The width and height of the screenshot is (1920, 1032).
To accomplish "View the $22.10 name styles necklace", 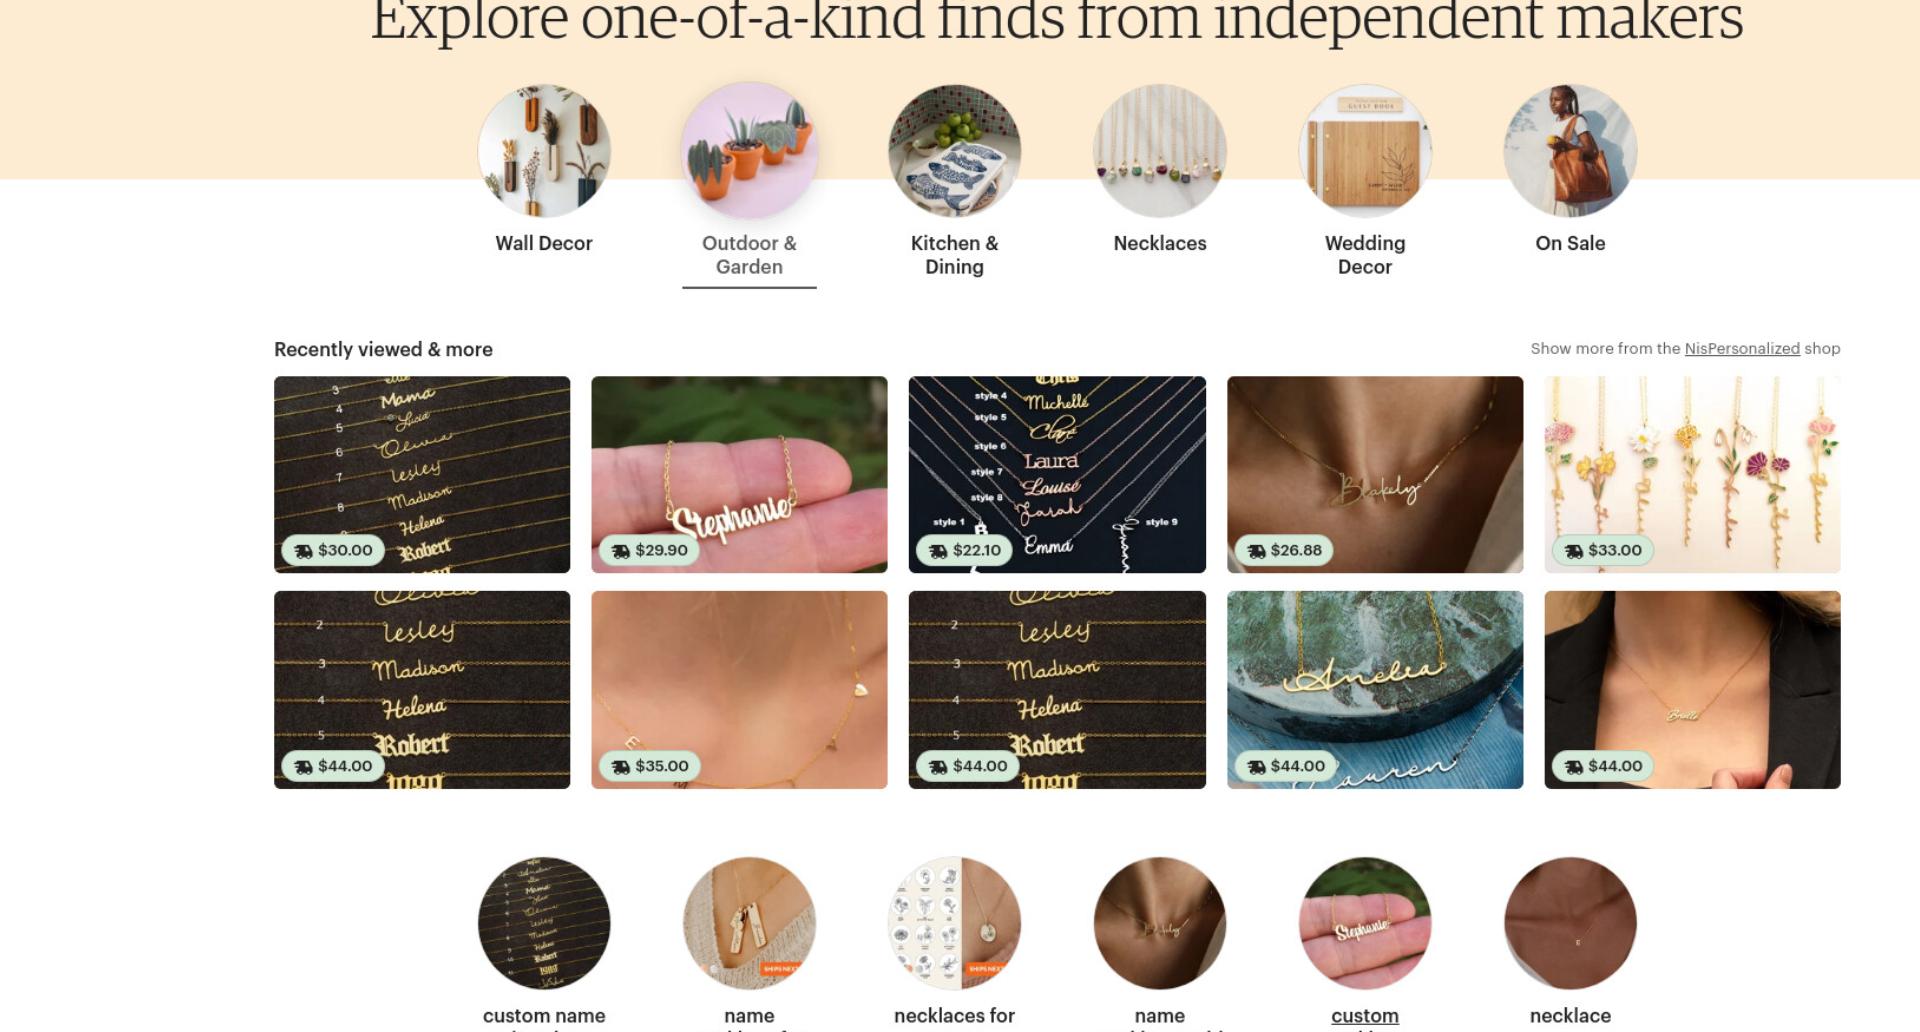I will point(1057,474).
